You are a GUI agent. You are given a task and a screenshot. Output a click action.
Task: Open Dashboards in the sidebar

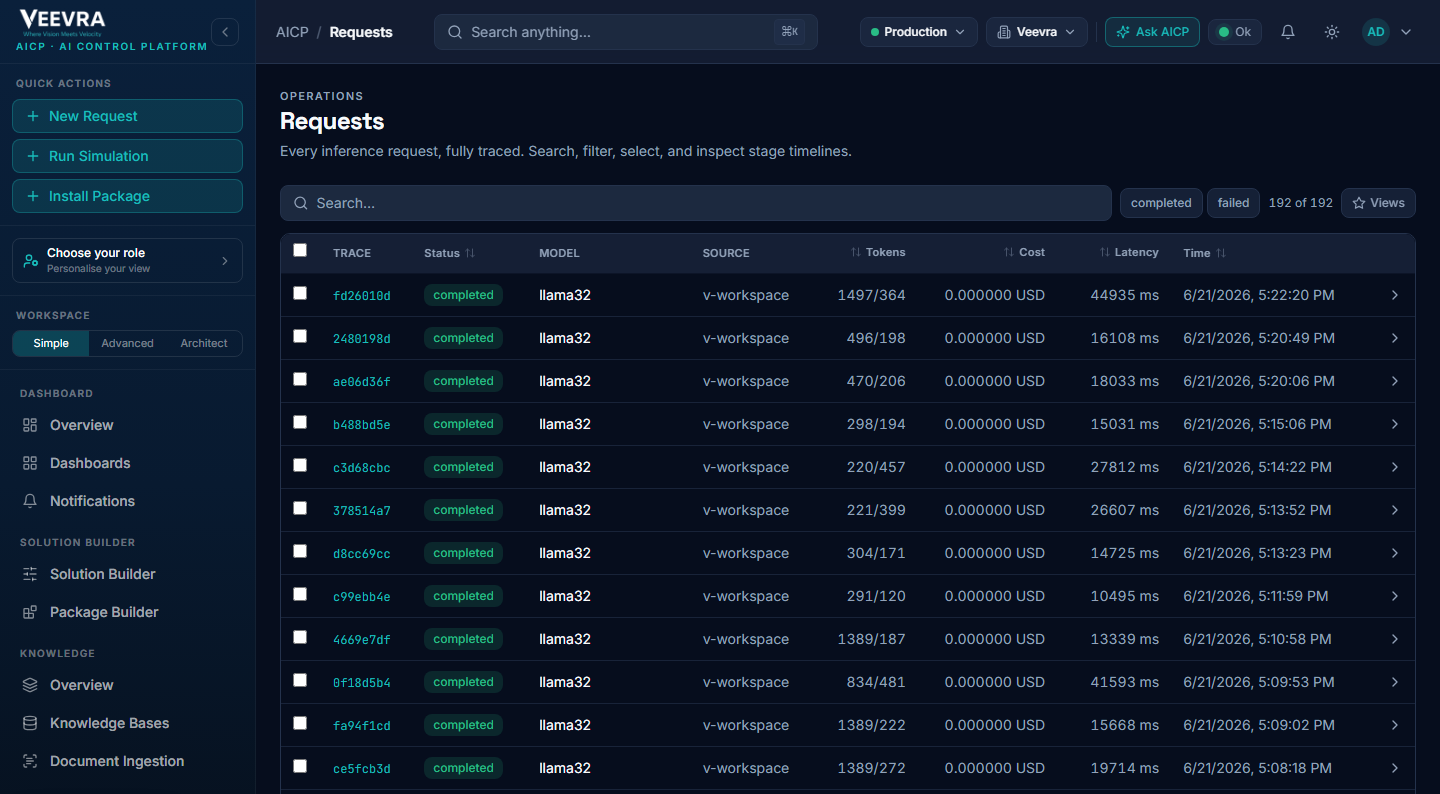coord(127,463)
